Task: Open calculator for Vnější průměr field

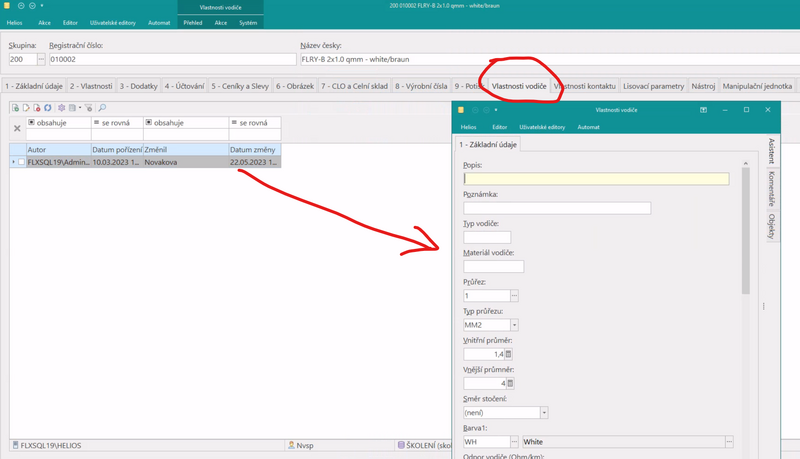Action: coord(509,383)
